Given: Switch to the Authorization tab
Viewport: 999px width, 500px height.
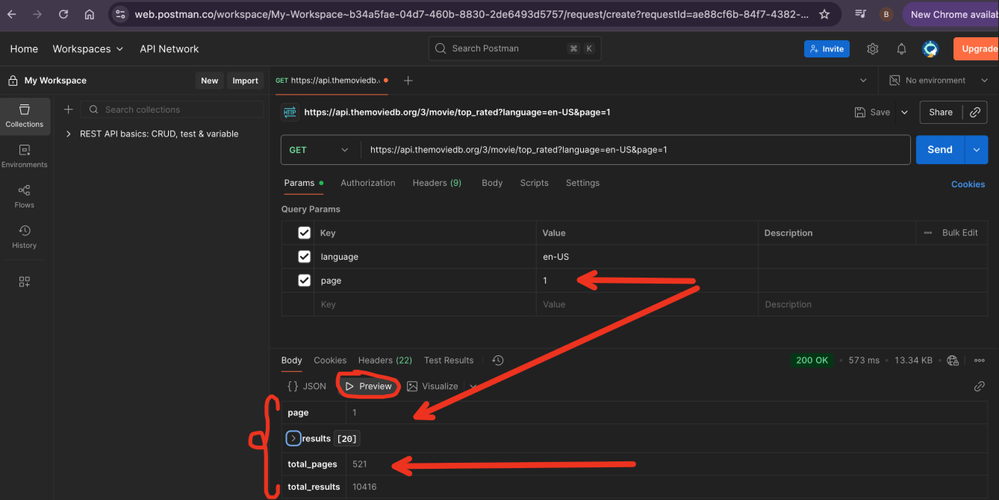Looking at the screenshot, I should 367,183.
